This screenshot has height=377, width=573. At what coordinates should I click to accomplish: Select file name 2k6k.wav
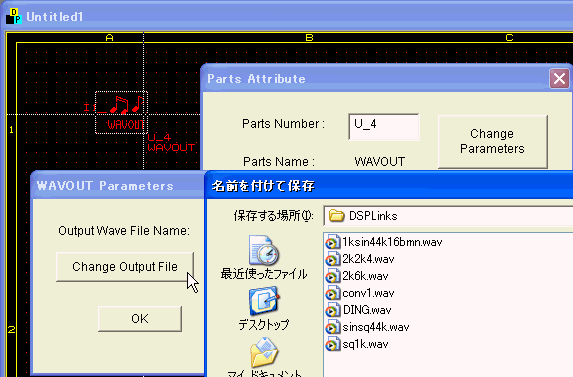click(x=365, y=276)
